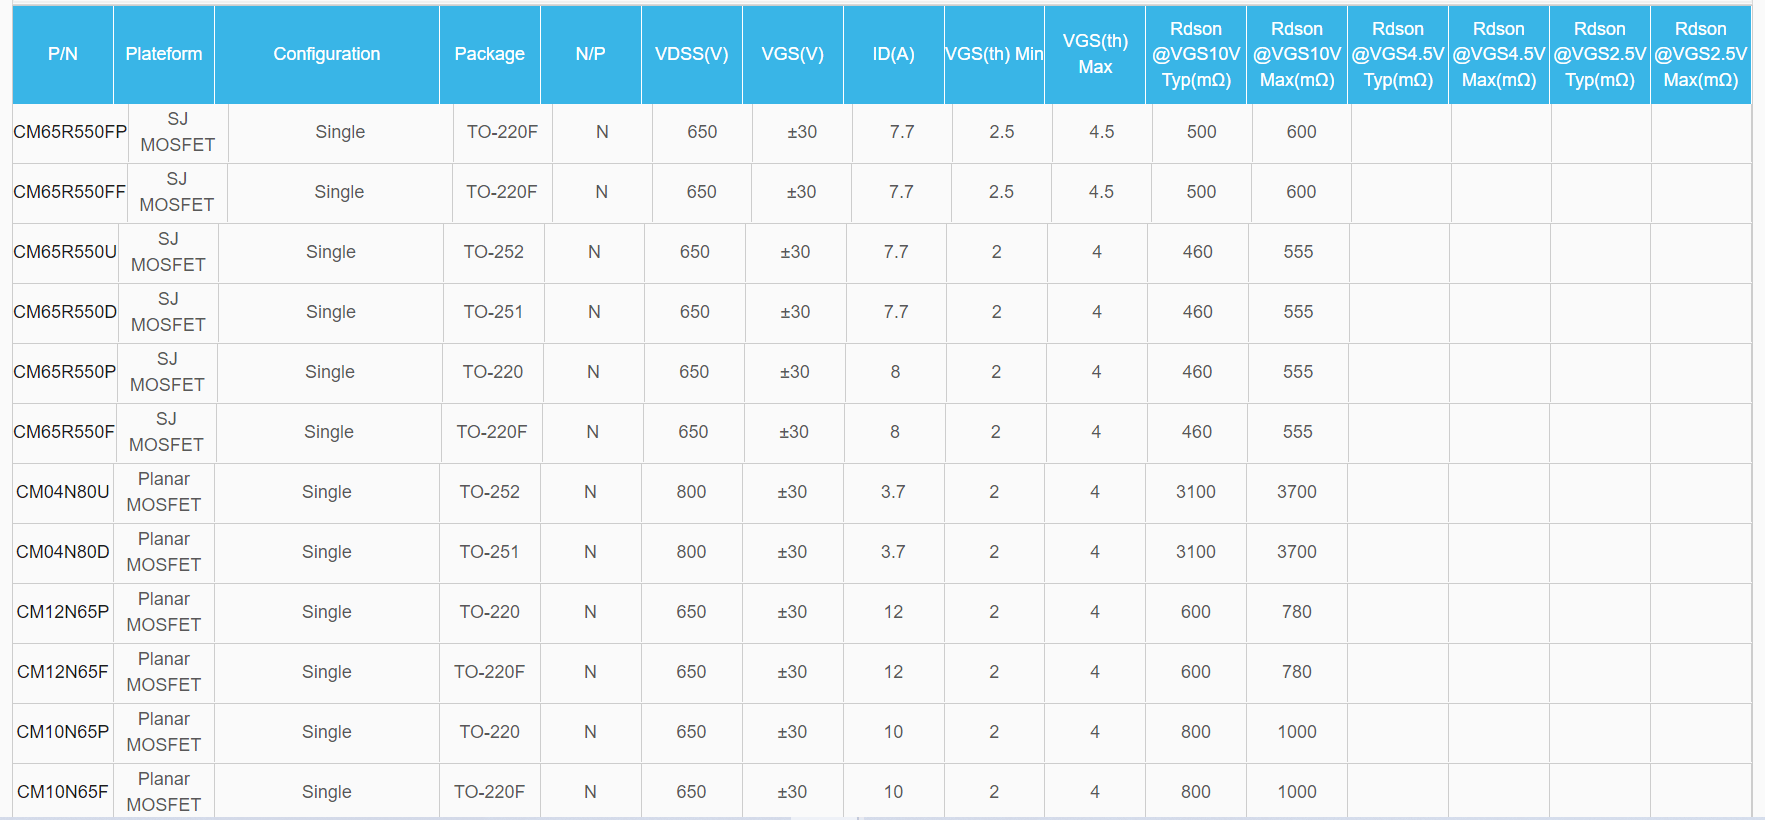Click 800 Rdson typ in CM10N65P row

click(x=1196, y=732)
